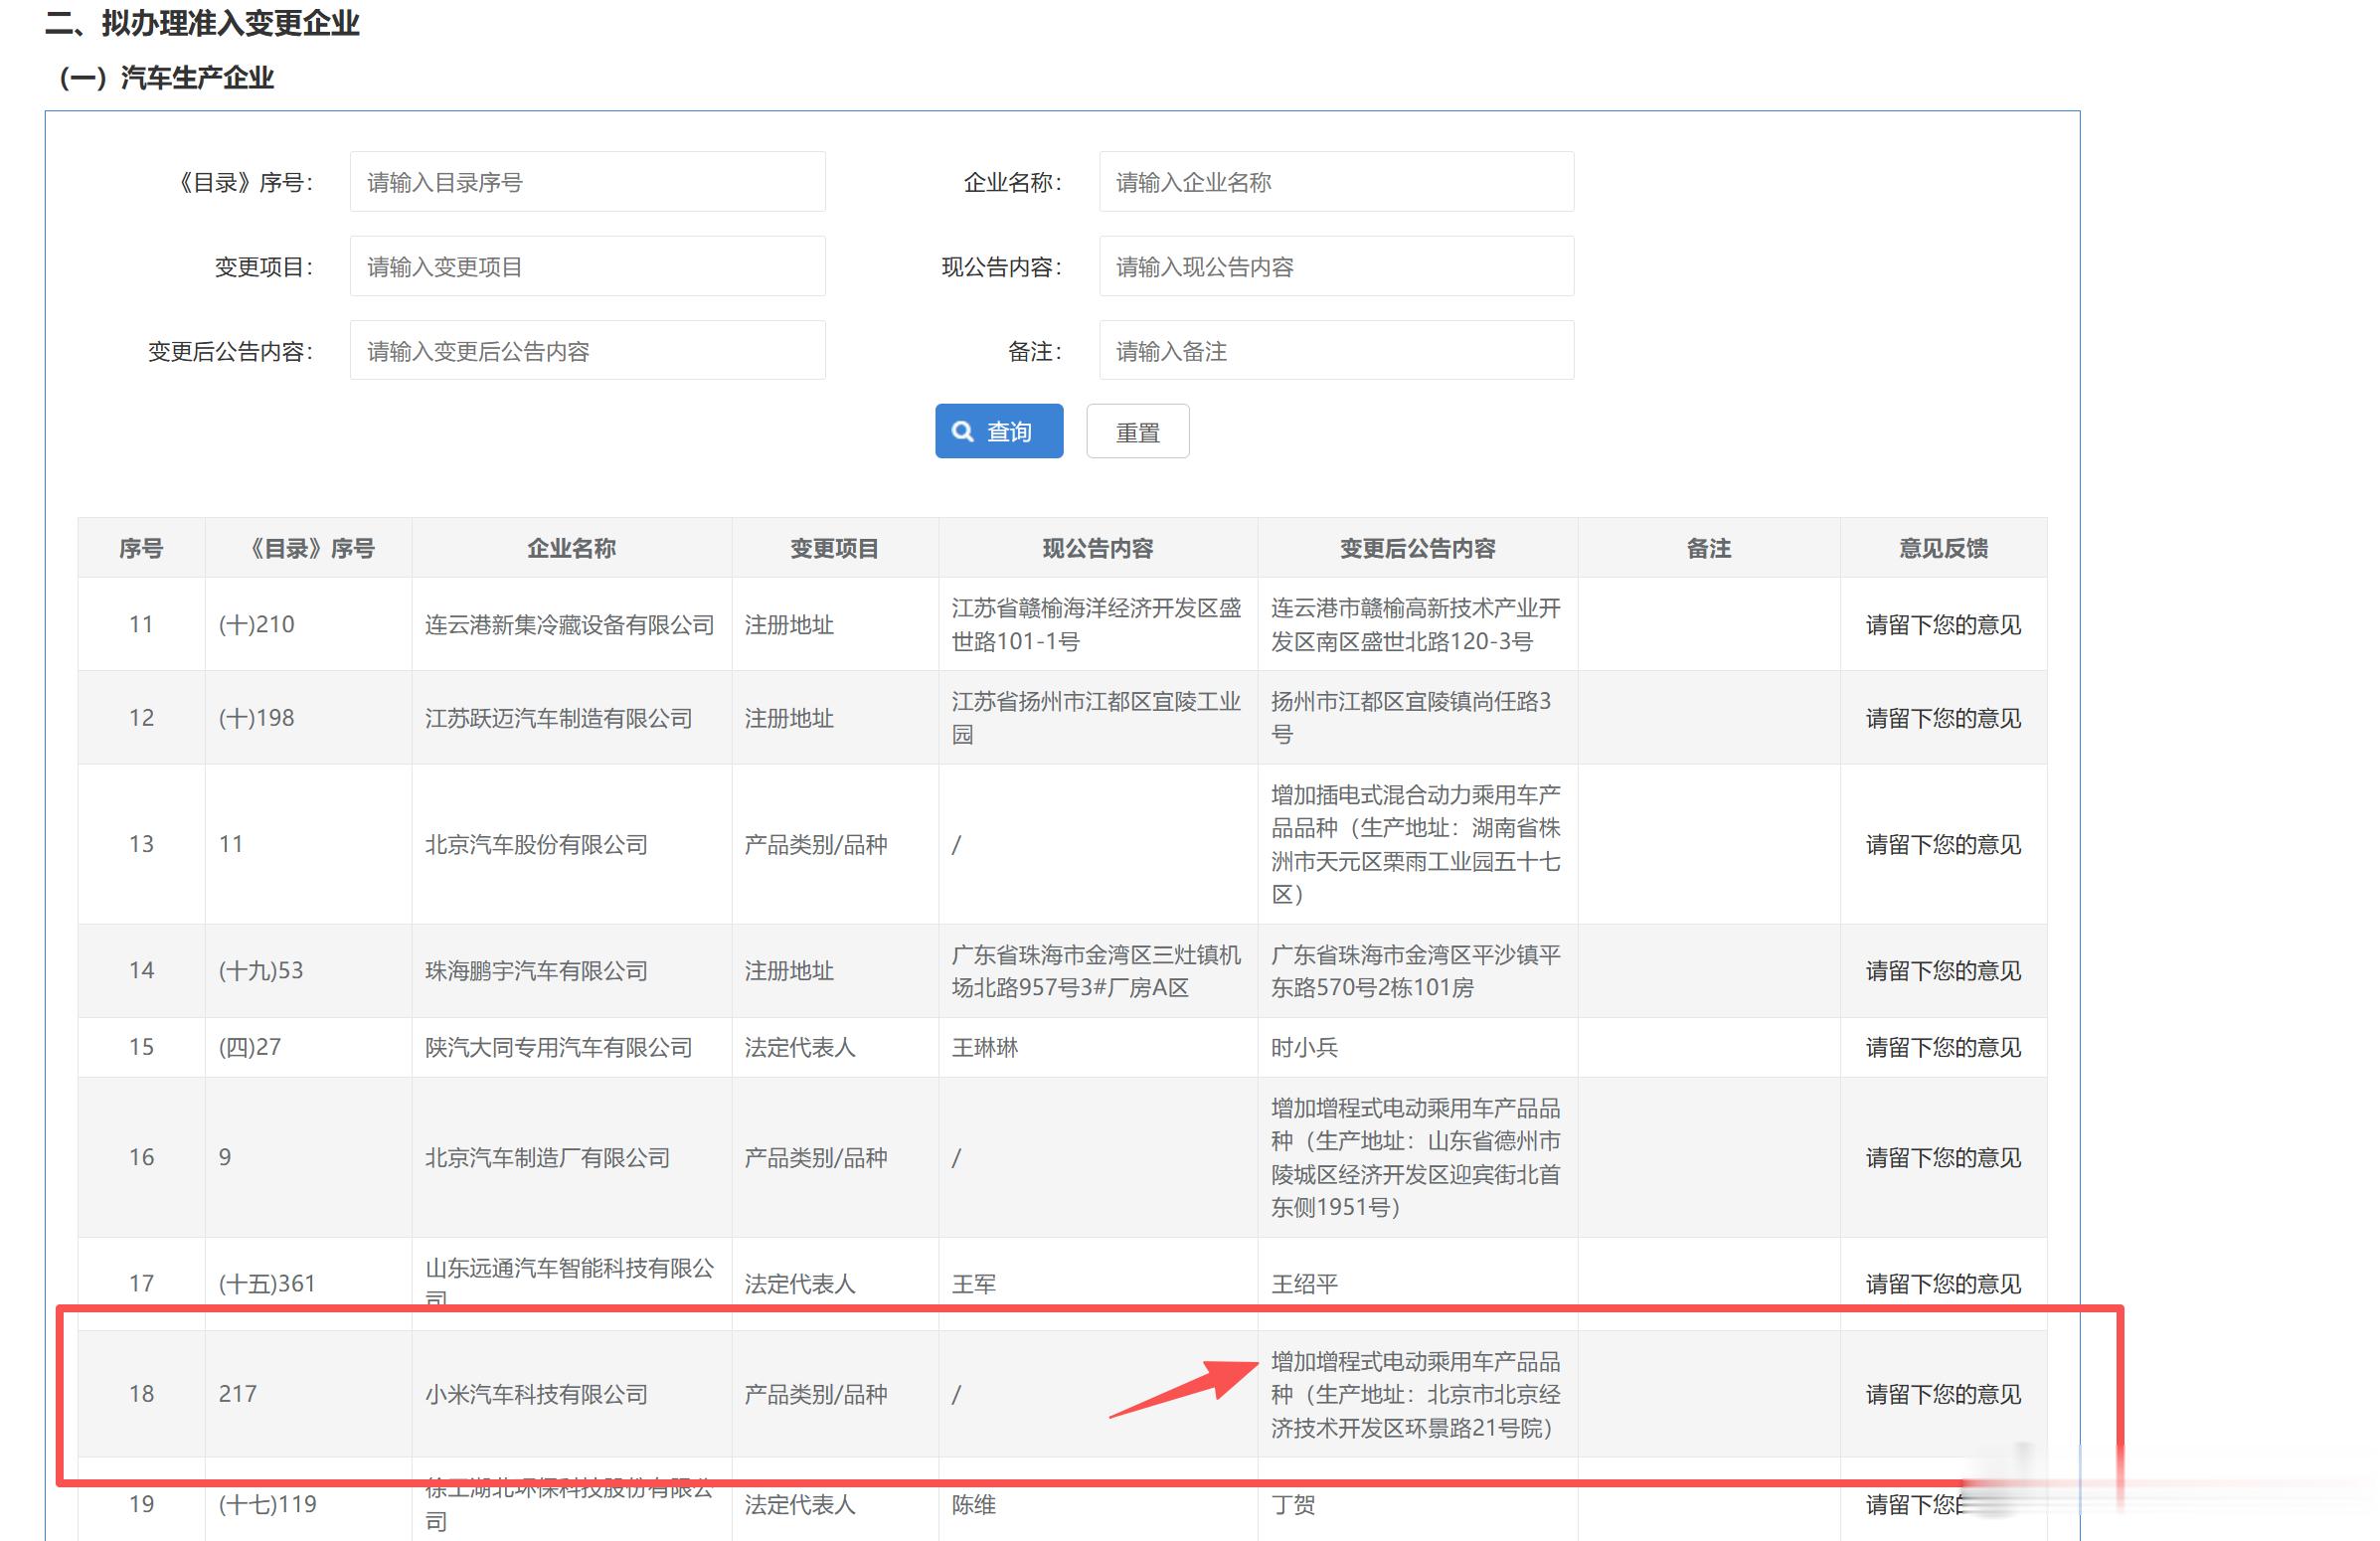Click the 重置 reset button
The width and height of the screenshot is (2380, 1541).
point(1138,431)
